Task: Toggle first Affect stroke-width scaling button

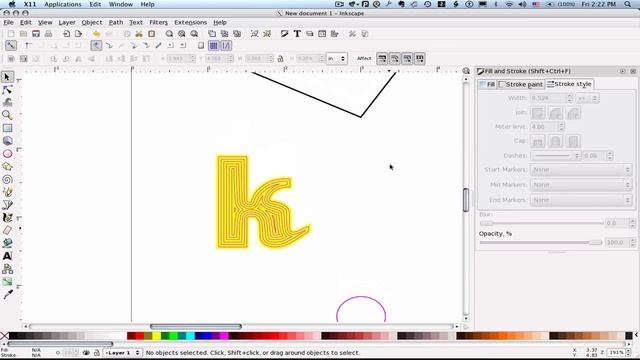Action: pyautogui.click(x=382, y=59)
